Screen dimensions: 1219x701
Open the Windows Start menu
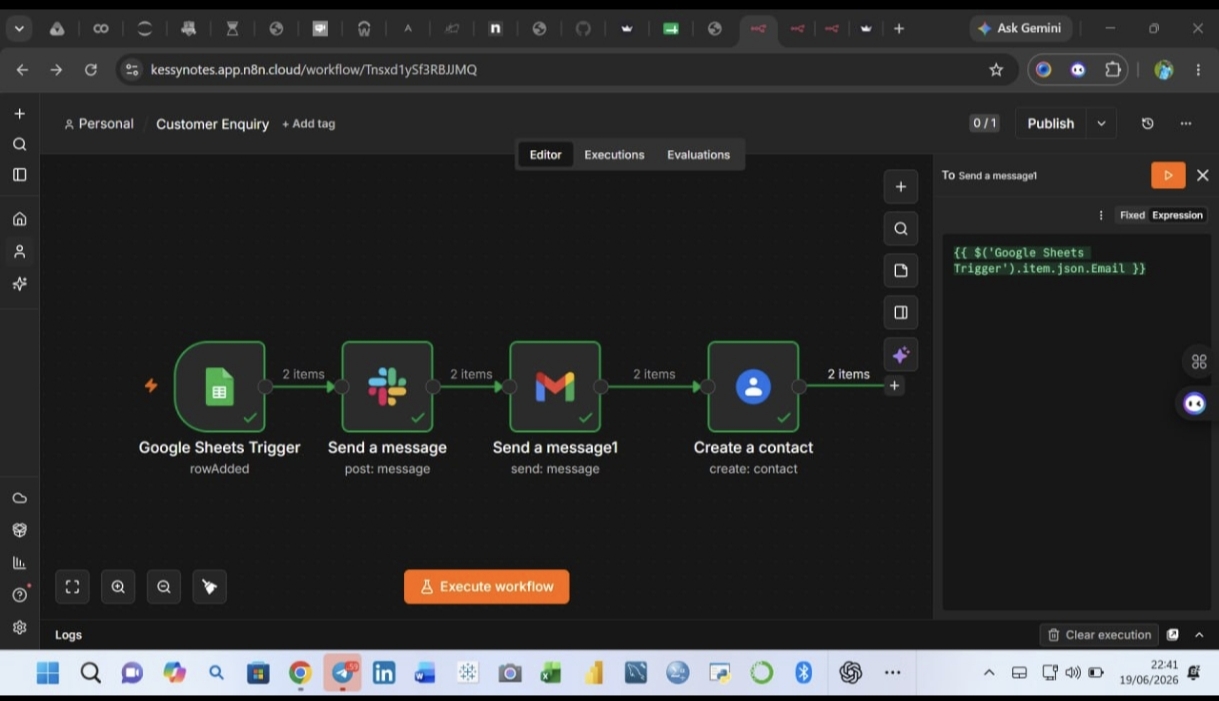48,673
